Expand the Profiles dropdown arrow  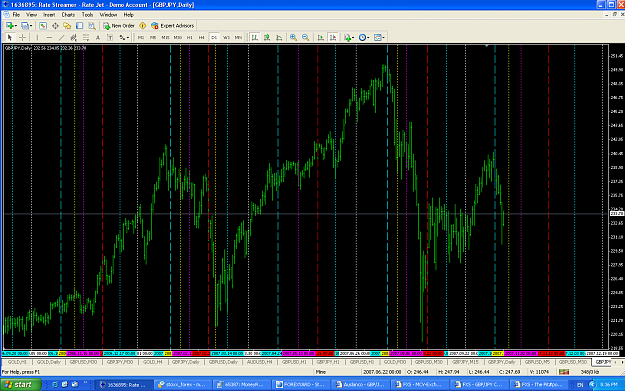pos(31,26)
